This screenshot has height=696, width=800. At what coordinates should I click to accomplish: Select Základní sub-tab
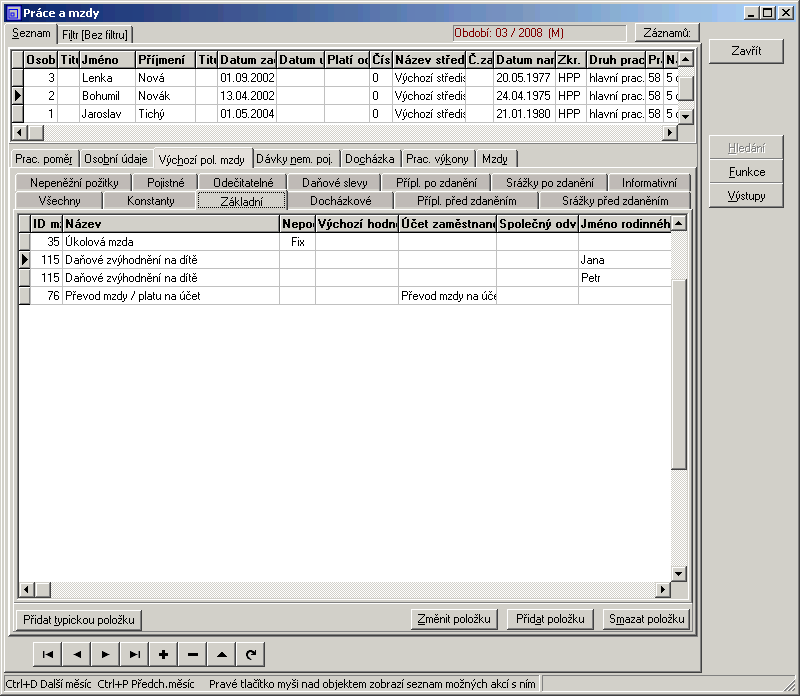(242, 201)
